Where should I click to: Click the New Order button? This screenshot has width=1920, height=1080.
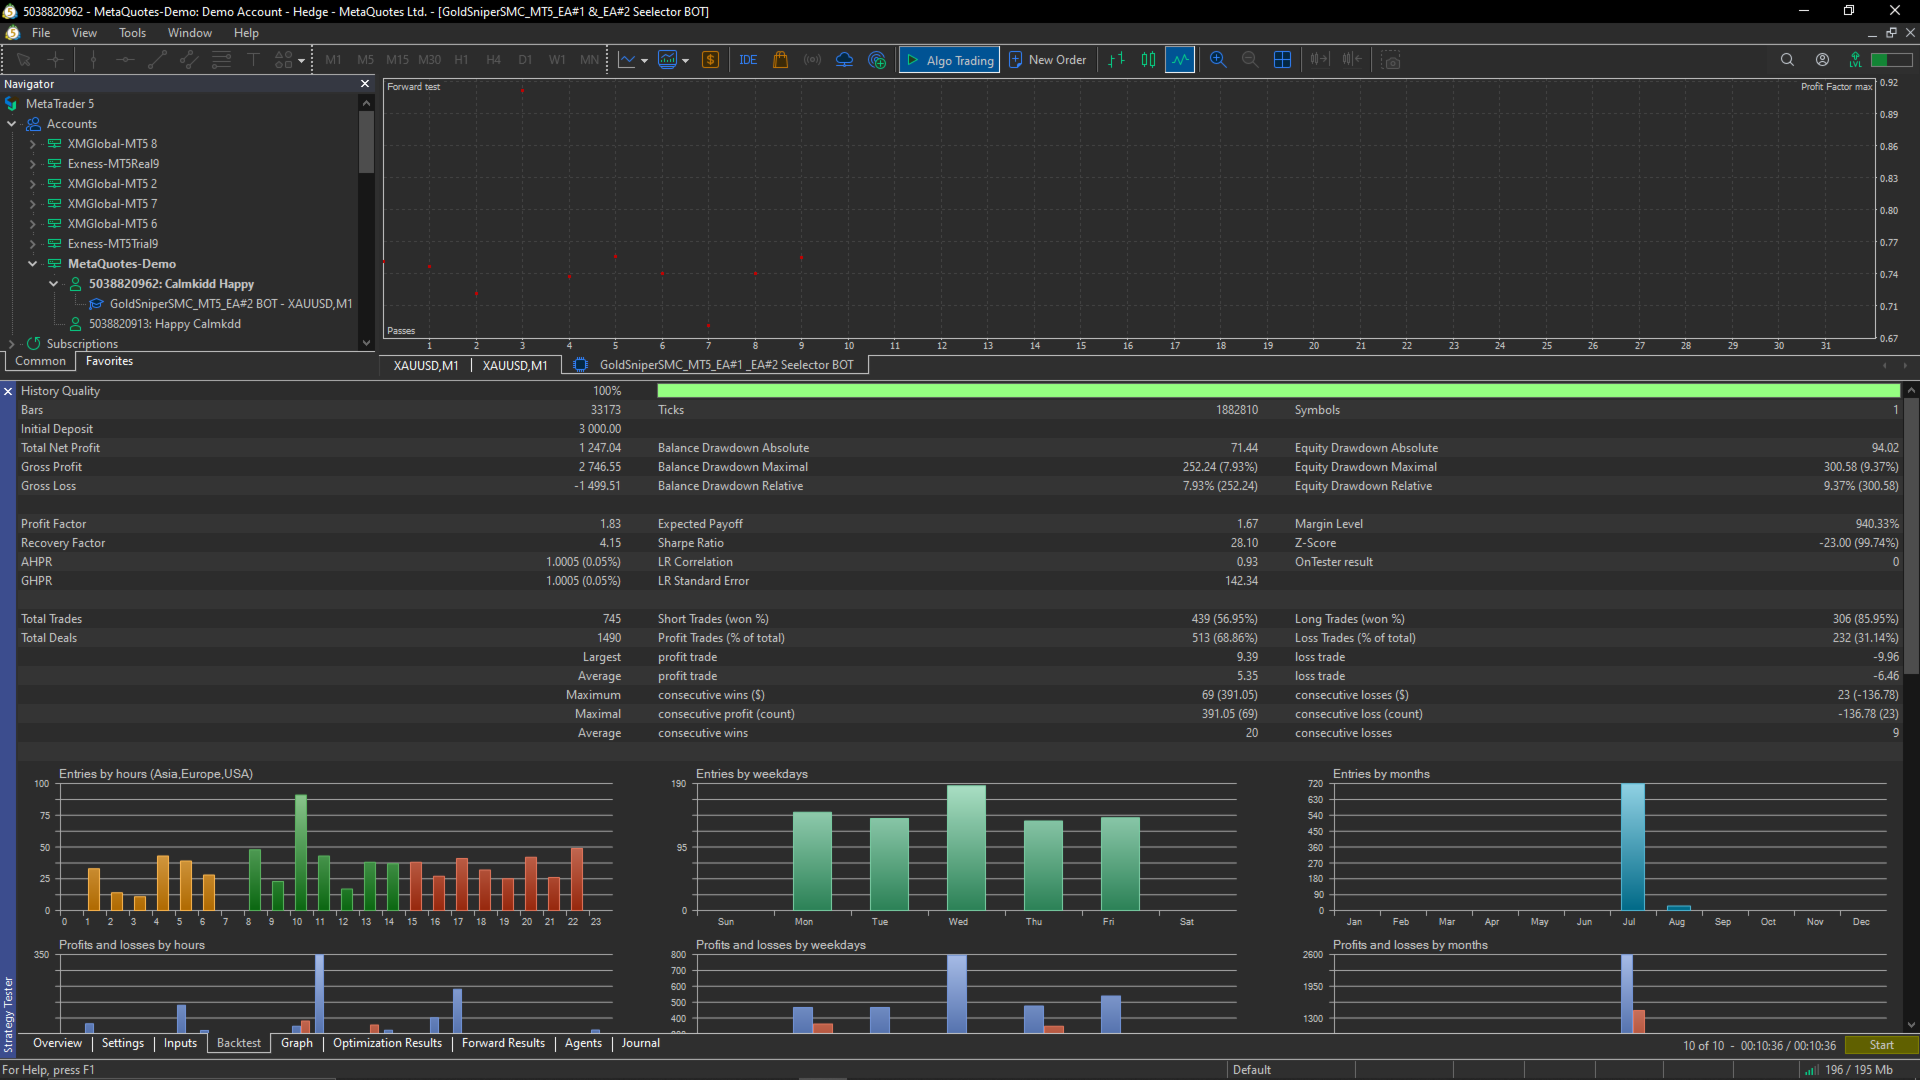[x=1048, y=60]
